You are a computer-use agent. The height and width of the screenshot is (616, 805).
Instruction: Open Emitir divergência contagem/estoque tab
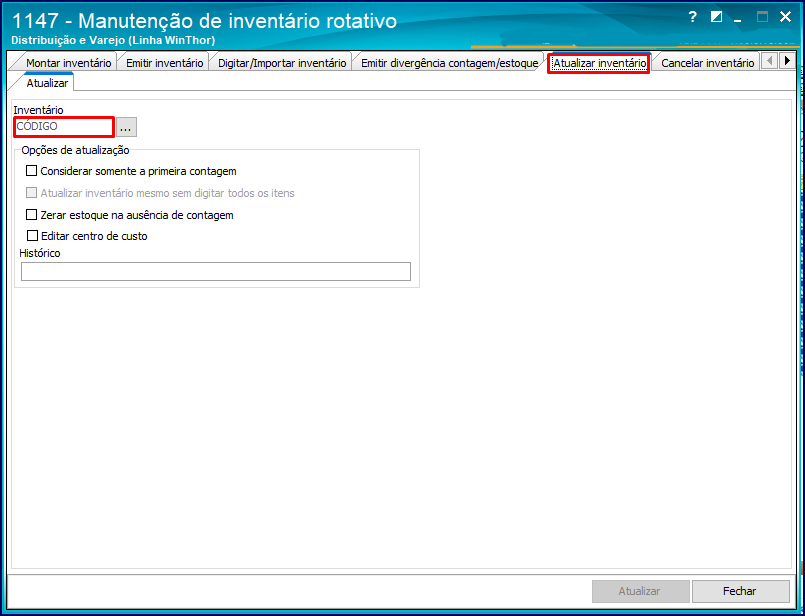pos(449,63)
